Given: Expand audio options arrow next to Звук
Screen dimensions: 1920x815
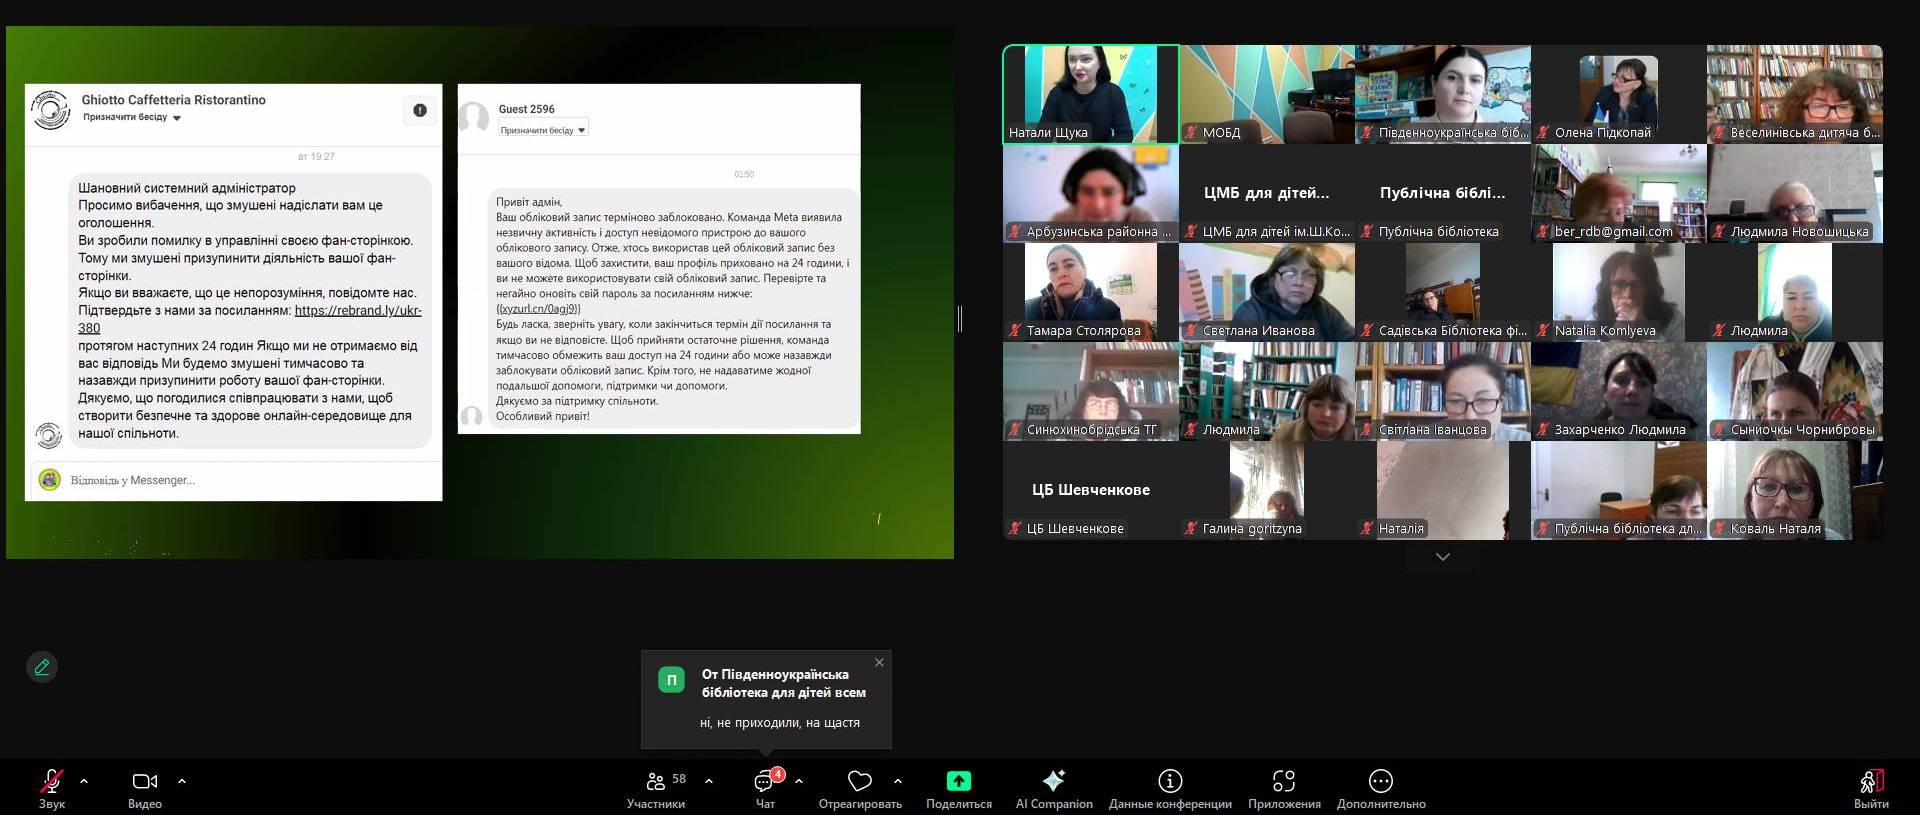Looking at the screenshot, I should [84, 781].
